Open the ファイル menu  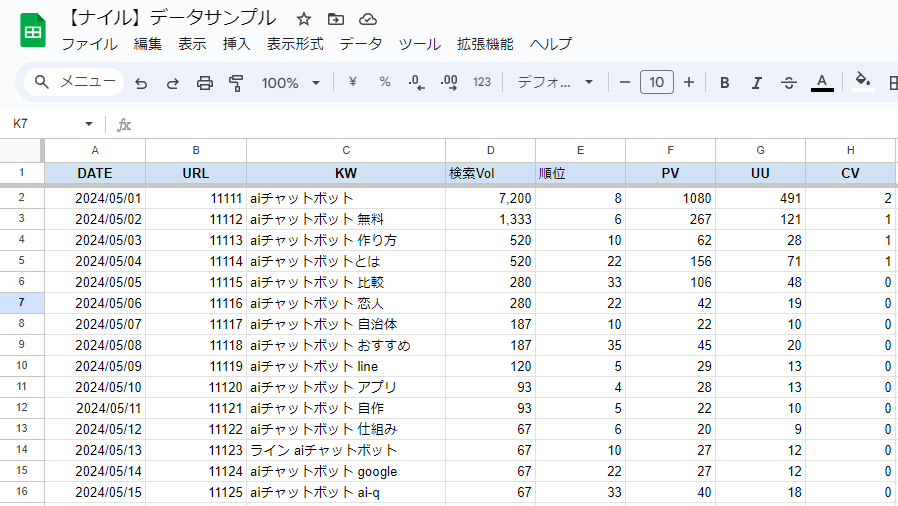point(89,44)
